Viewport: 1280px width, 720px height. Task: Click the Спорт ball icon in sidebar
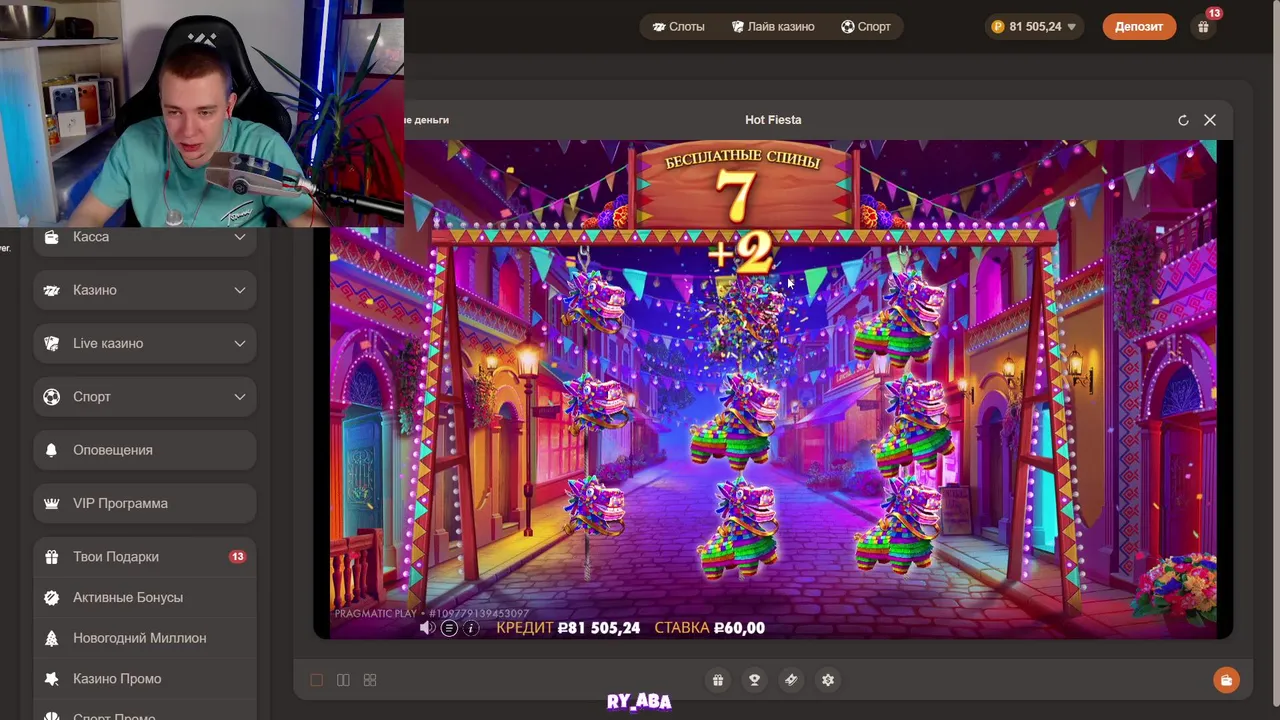52,397
